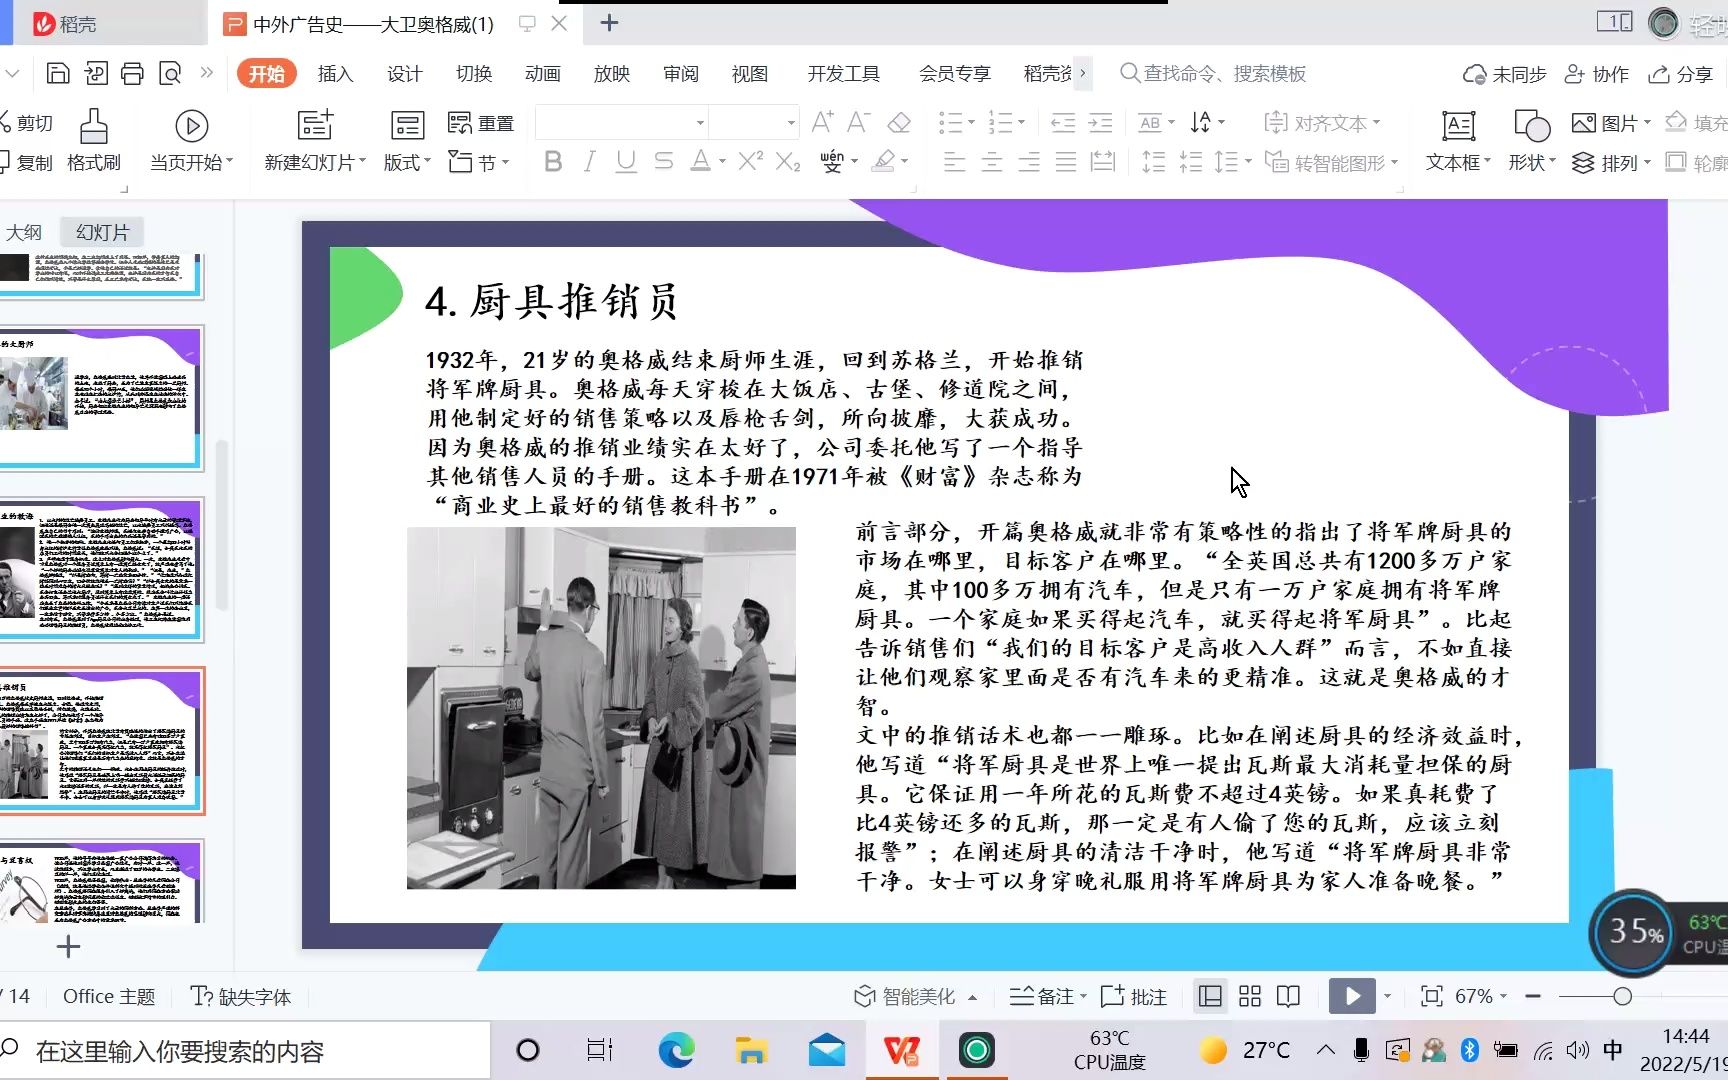This screenshot has width=1728, height=1080.
Task: Click the Print icon in quick toolbar
Action: coord(132,73)
